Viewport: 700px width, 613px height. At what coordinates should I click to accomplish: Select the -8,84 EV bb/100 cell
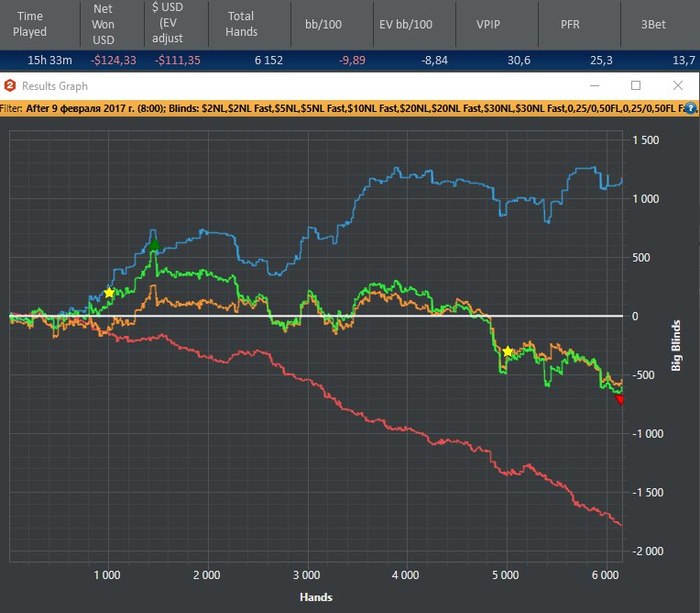click(x=434, y=60)
